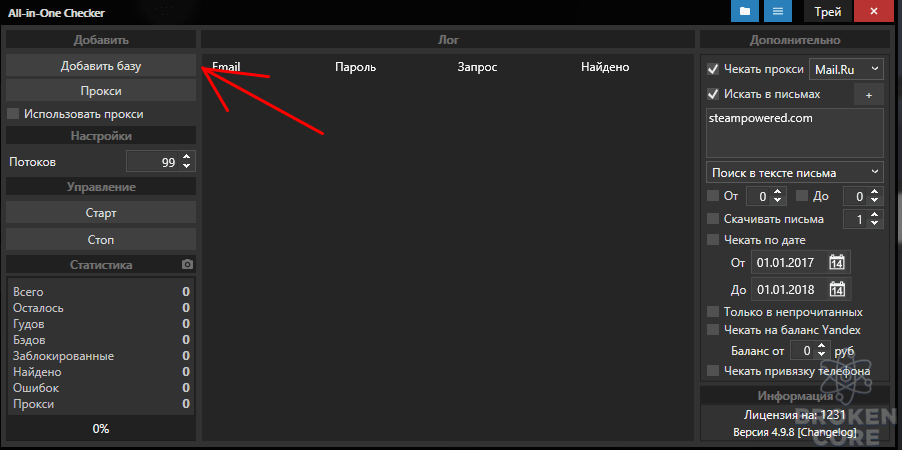Increase the Потоков thread count
The height and width of the screenshot is (450, 902).
[186, 157]
